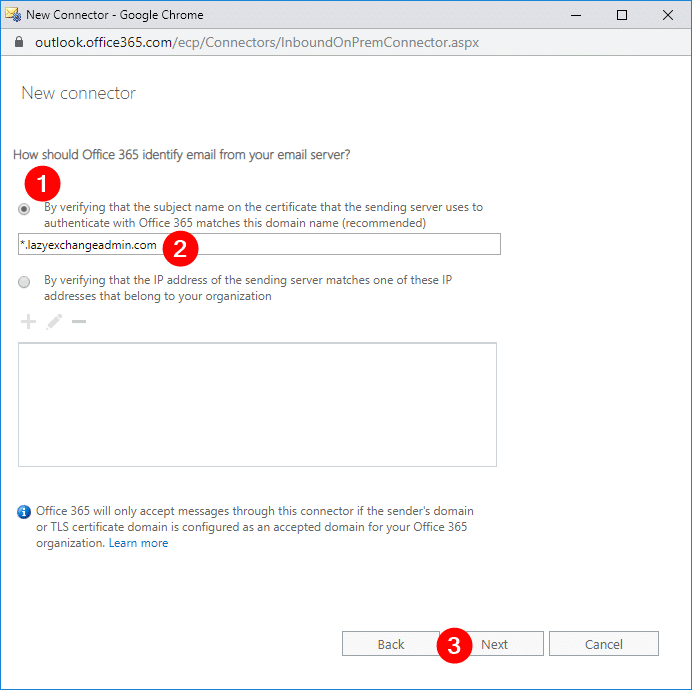Screen dimensions: 692x690
Task: Click the Back button
Action: (x=391, y=644)
